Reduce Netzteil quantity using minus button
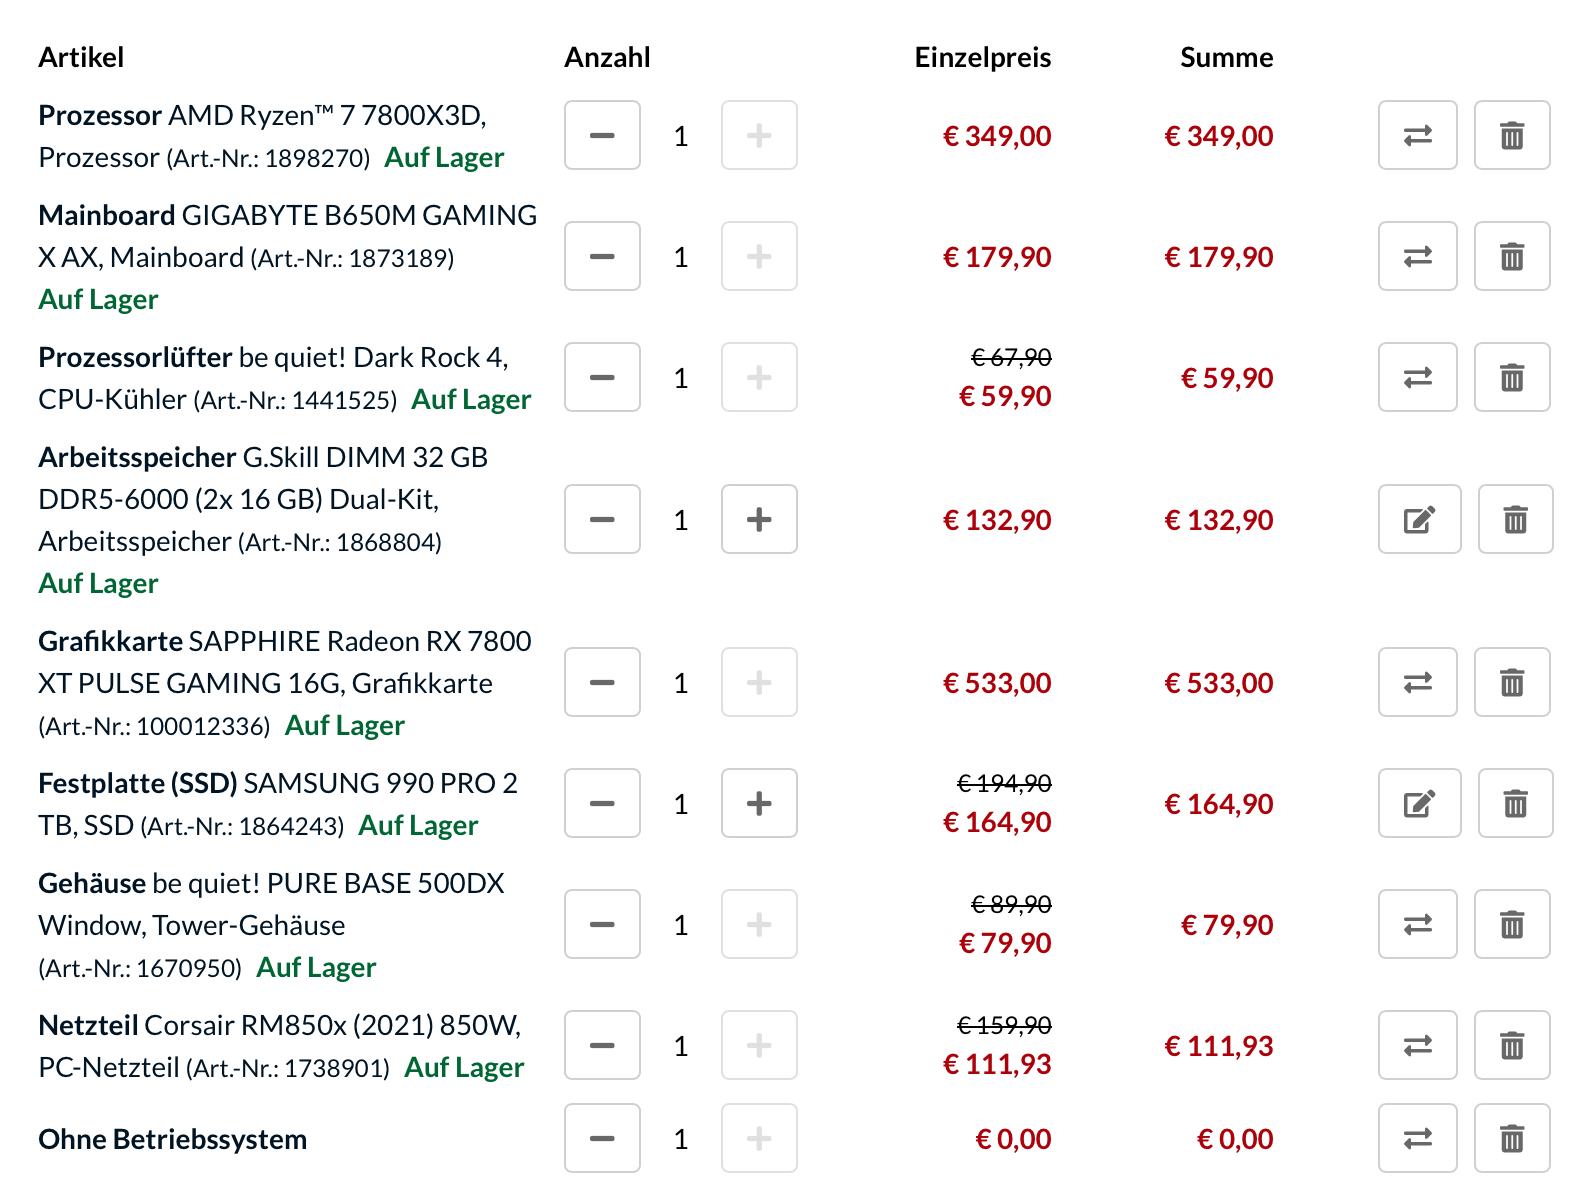The image size is (1590, 1200). [x=602, y=1045]
